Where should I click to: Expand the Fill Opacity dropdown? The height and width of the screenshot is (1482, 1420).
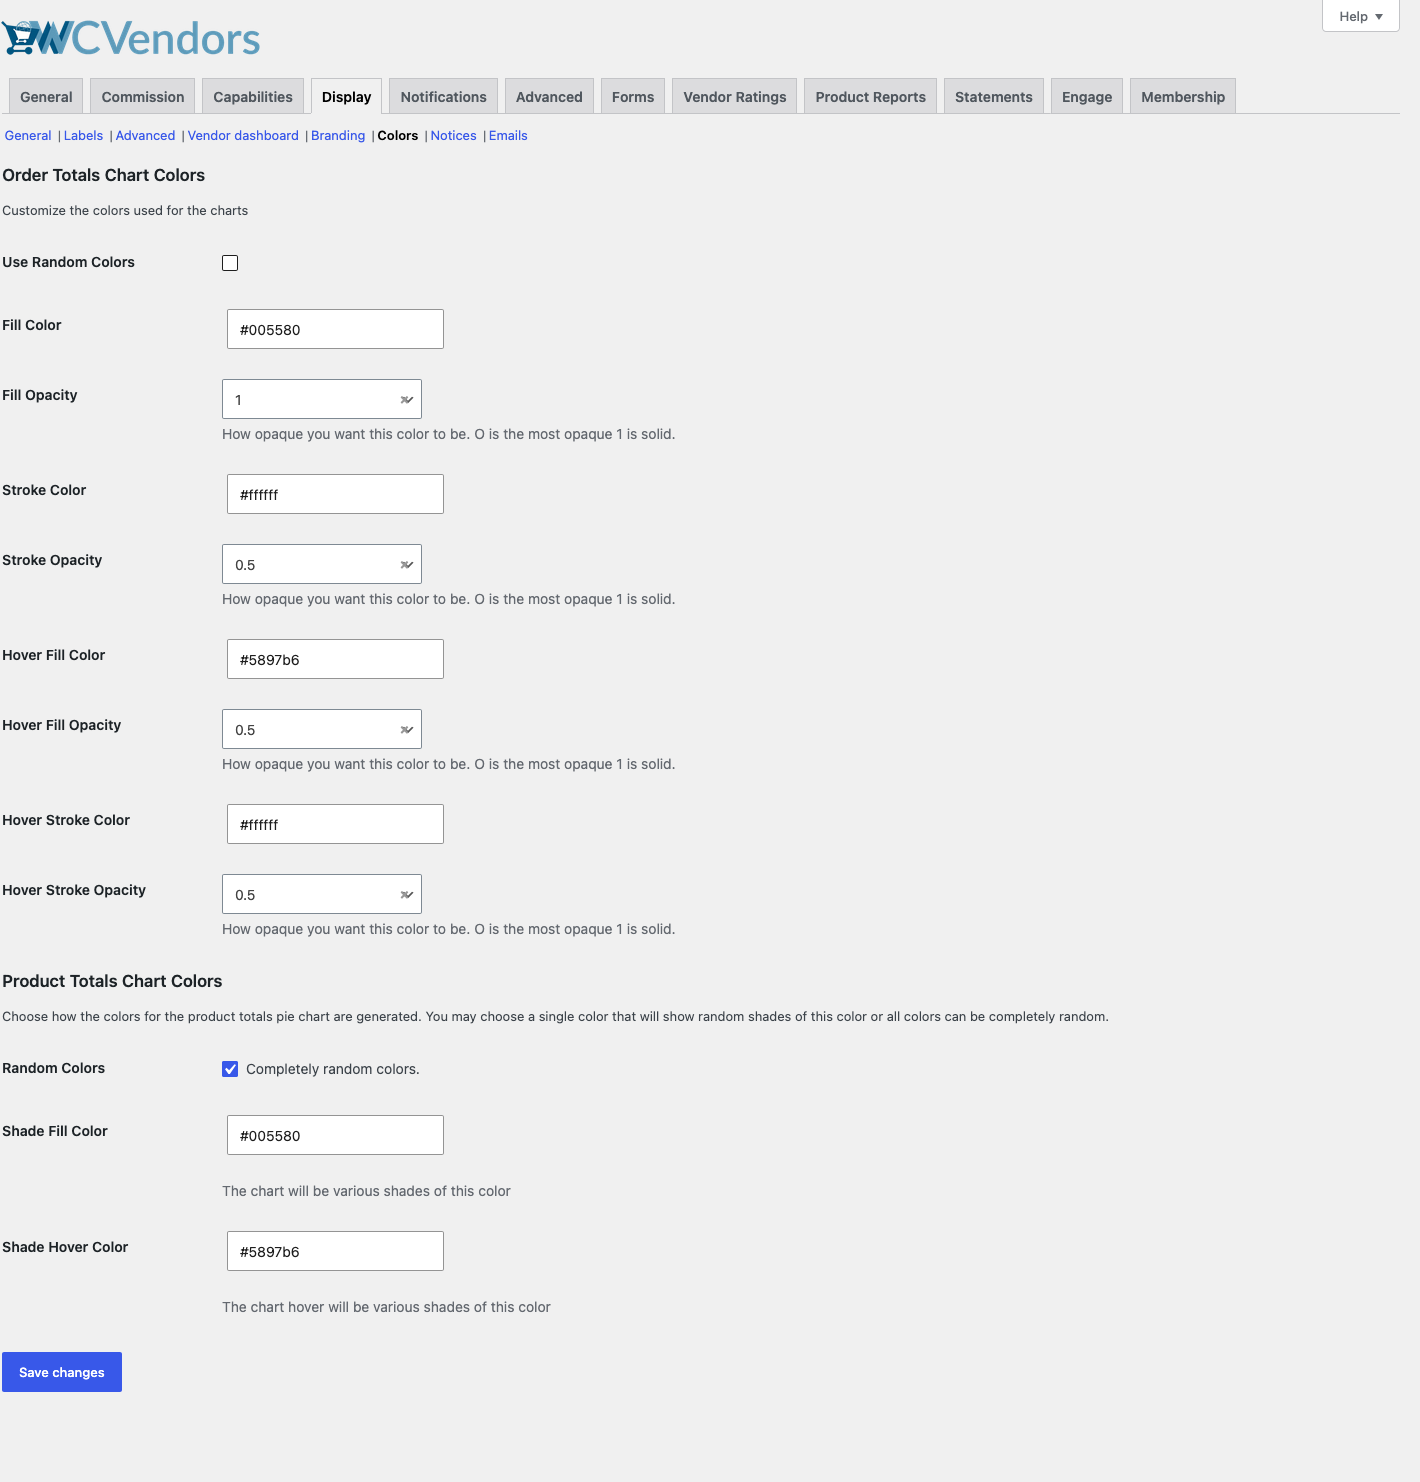[x=322, y=399]
